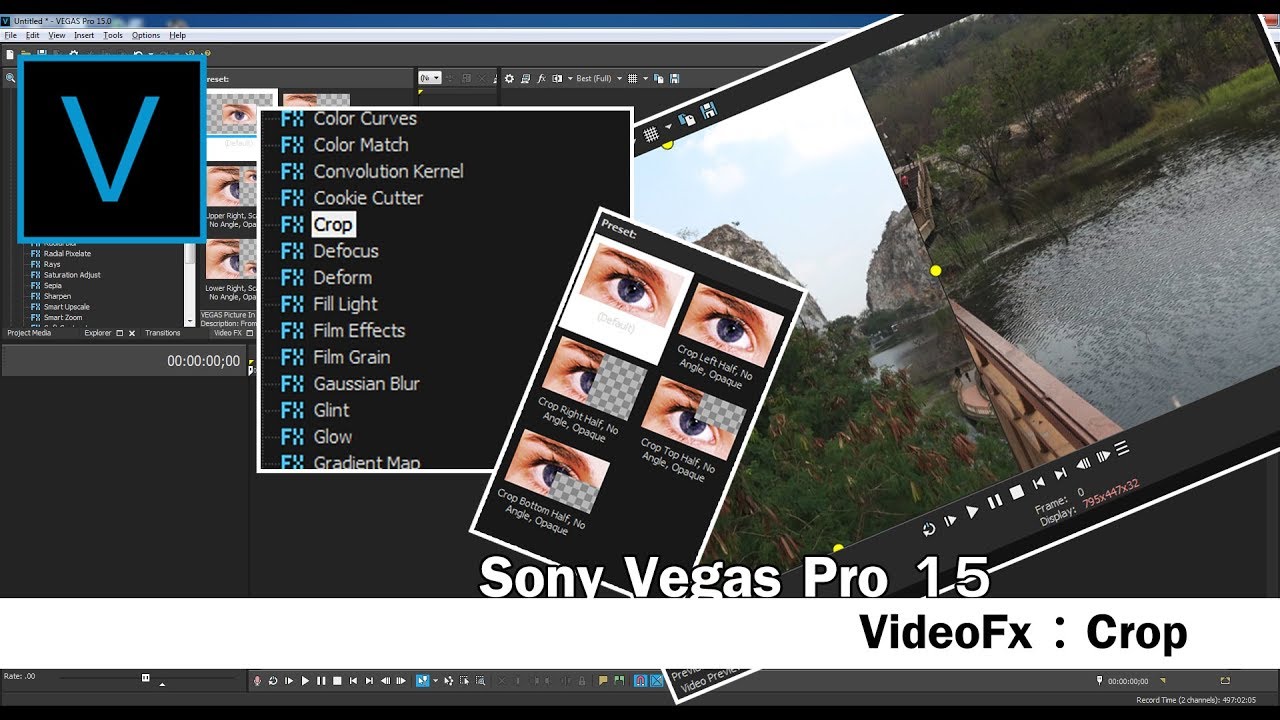Toggle the preview grid overlay icon
Screen dimensions: 1280x720
634,78
